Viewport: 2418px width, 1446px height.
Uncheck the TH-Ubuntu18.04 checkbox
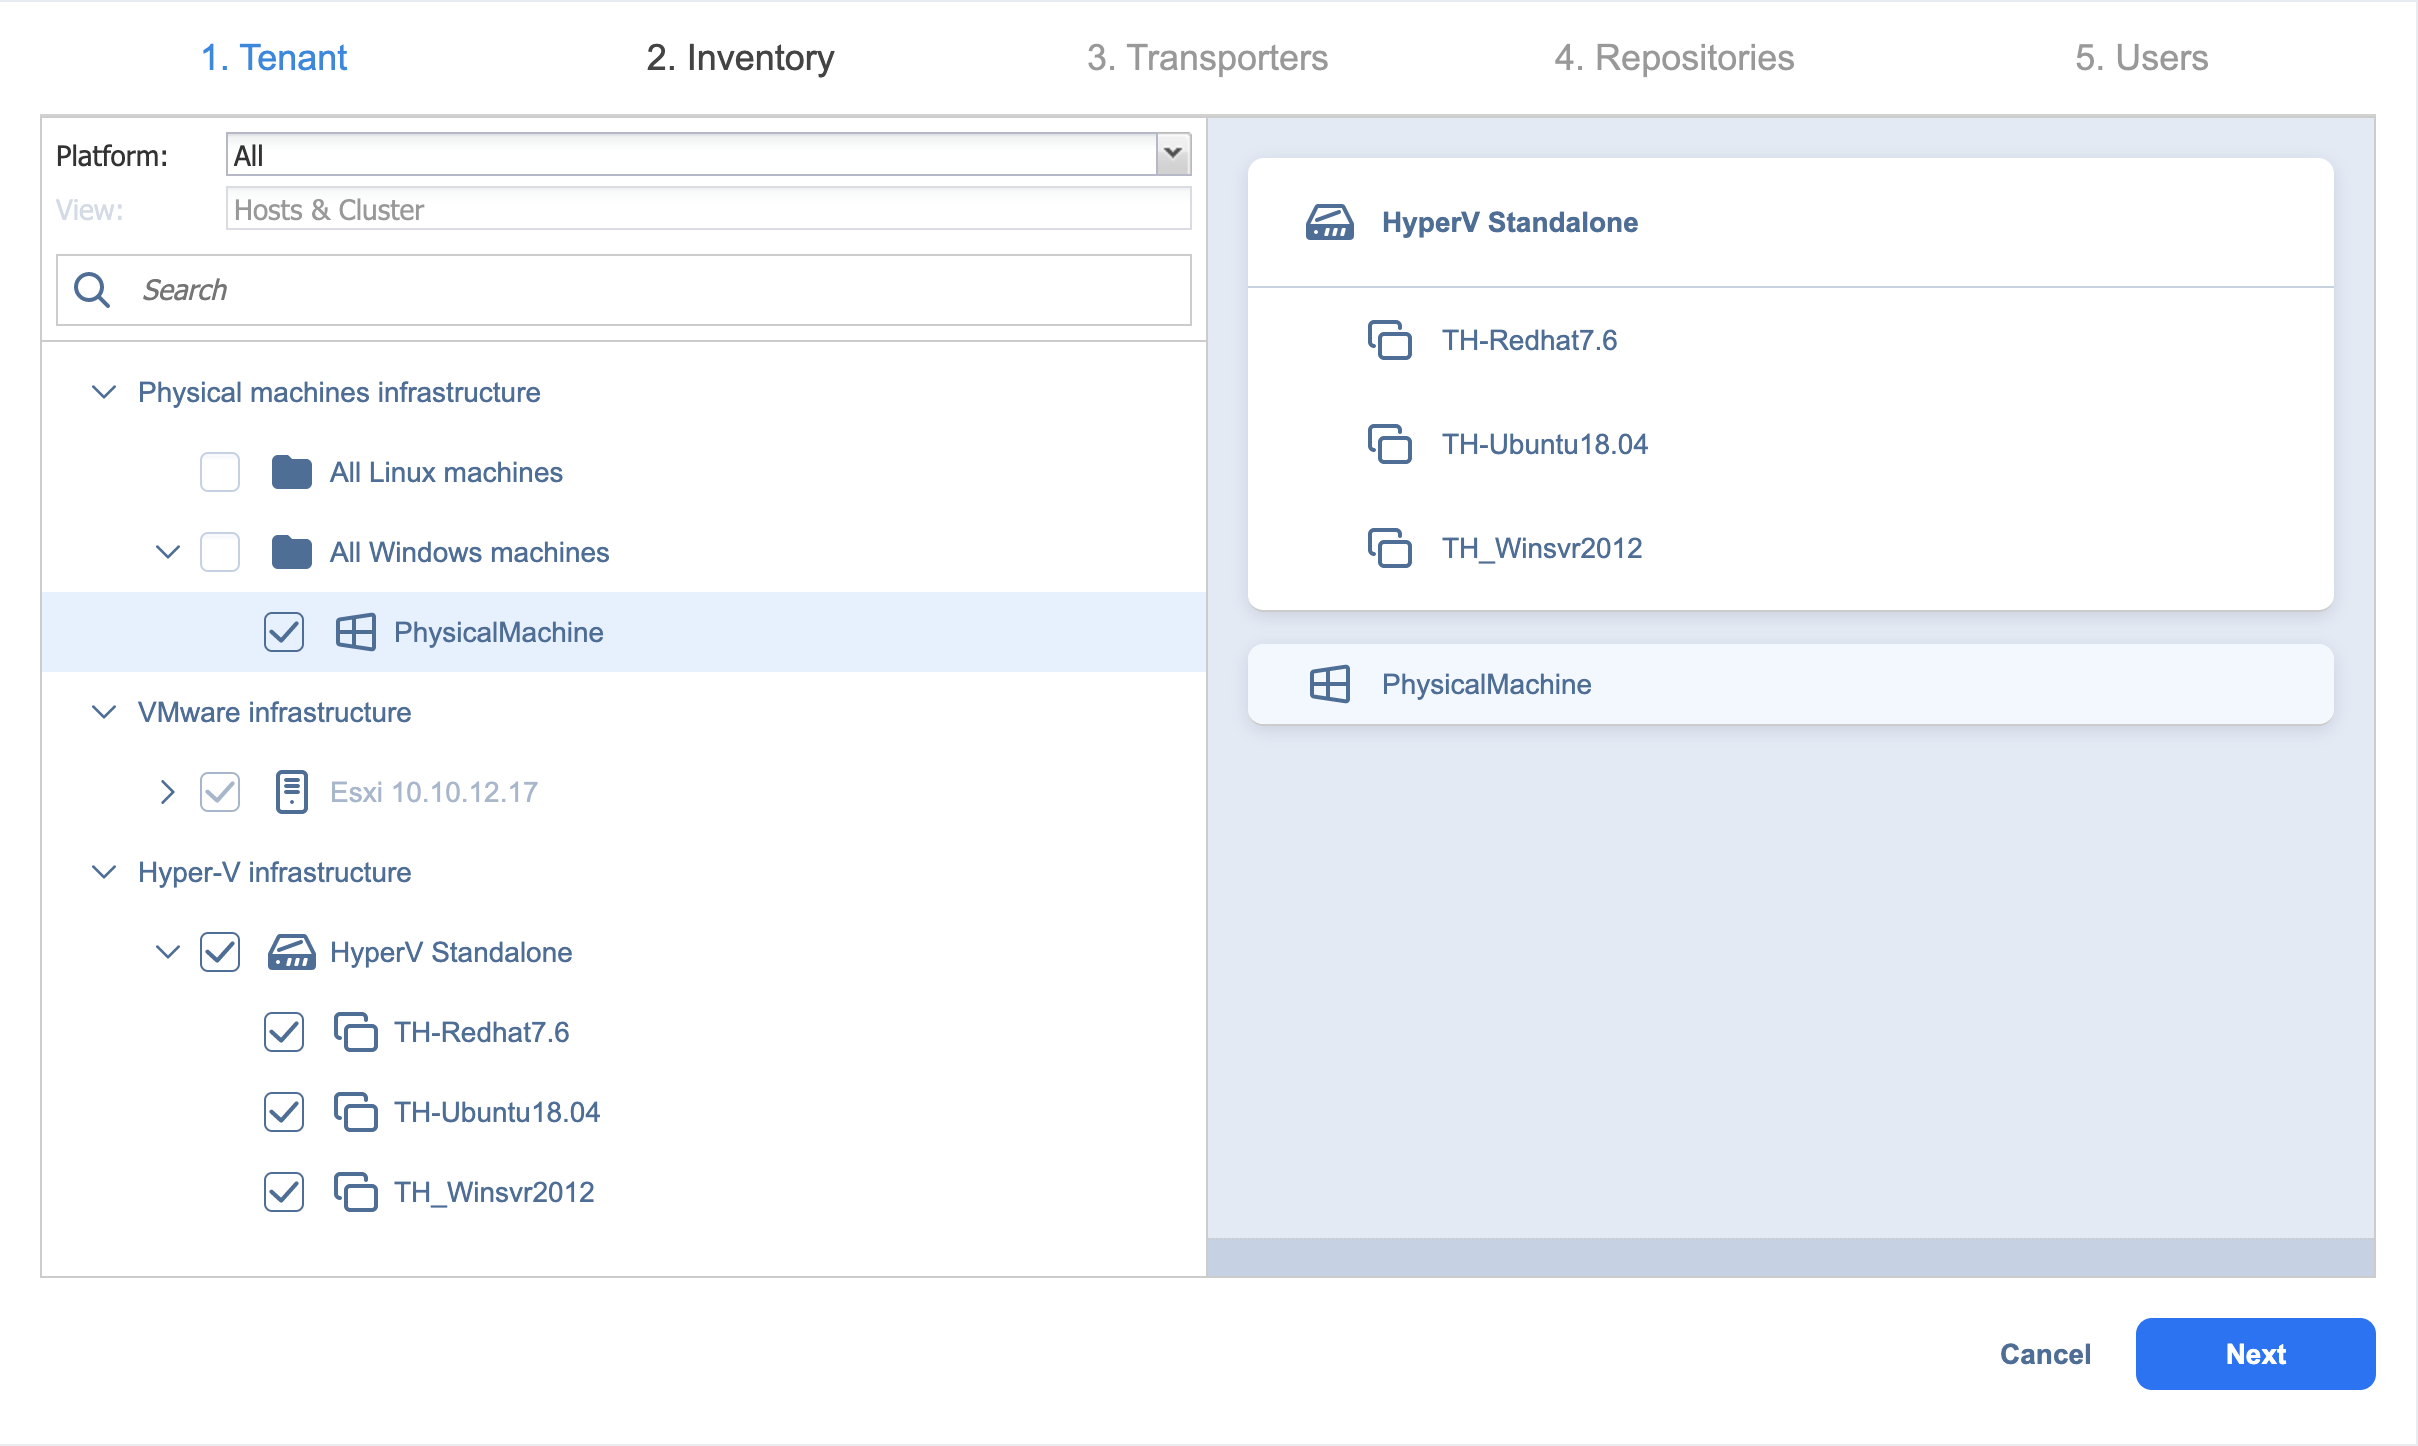(284, 1112)
